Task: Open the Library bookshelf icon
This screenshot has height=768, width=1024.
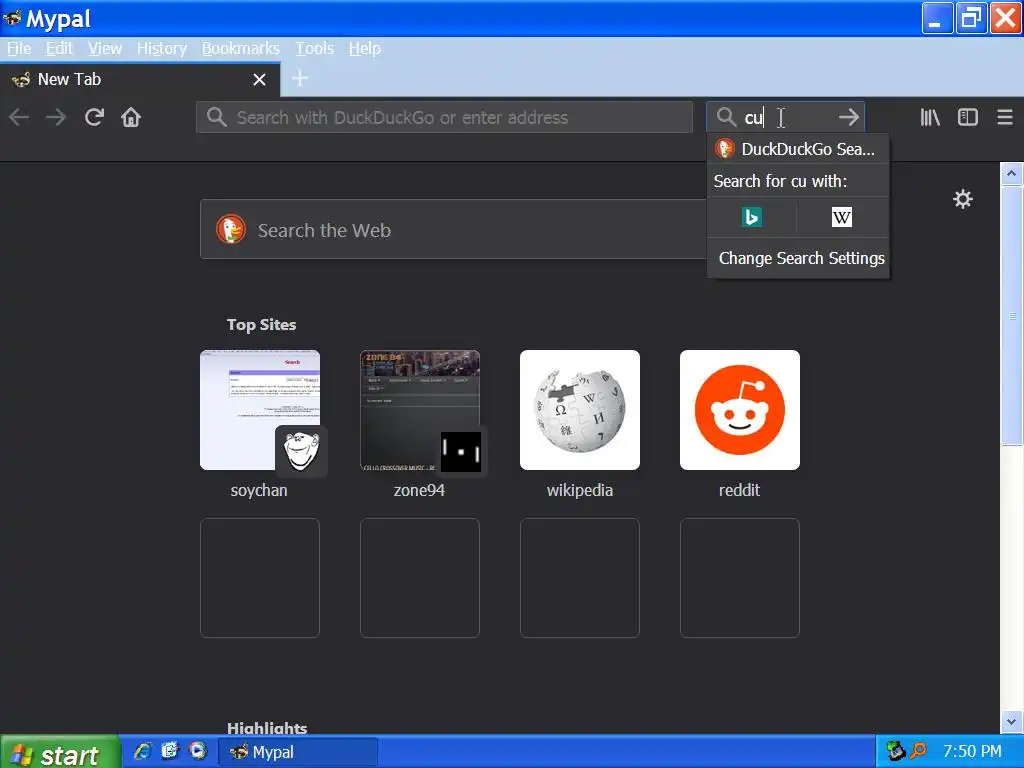Action: pyautogui.click(x=930, y=118)
